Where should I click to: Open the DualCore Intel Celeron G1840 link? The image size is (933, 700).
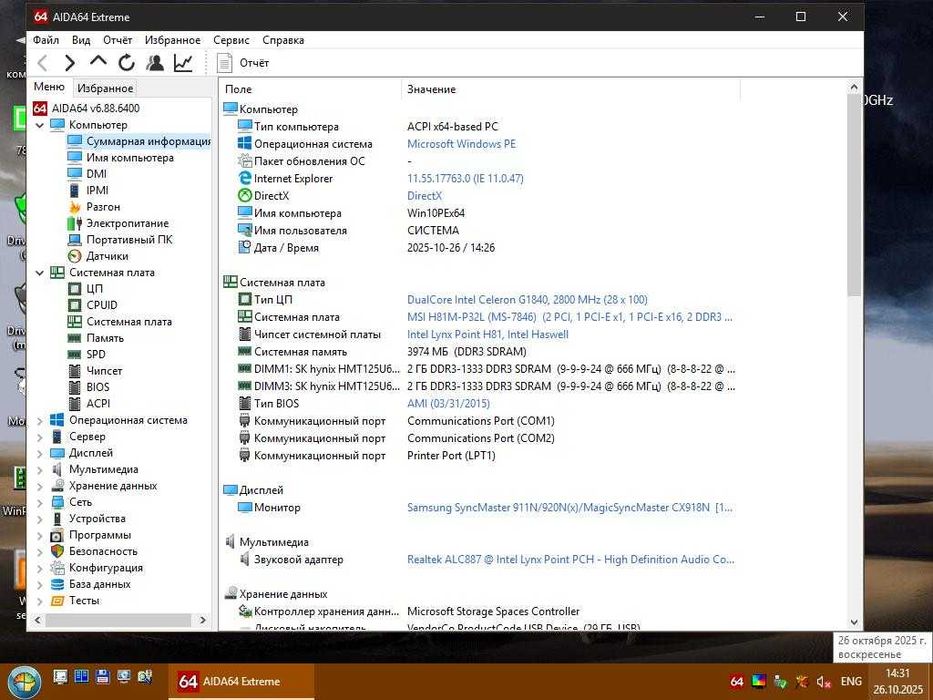coord(527,299)
